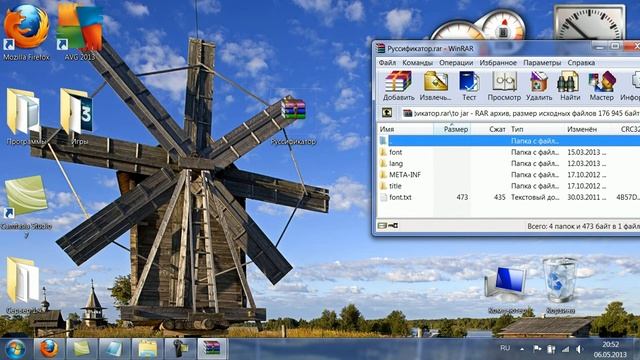Viewport: 640px width, 360px height.
Task: Run the Тест (Test) archive tool
Action: (469, 86)
